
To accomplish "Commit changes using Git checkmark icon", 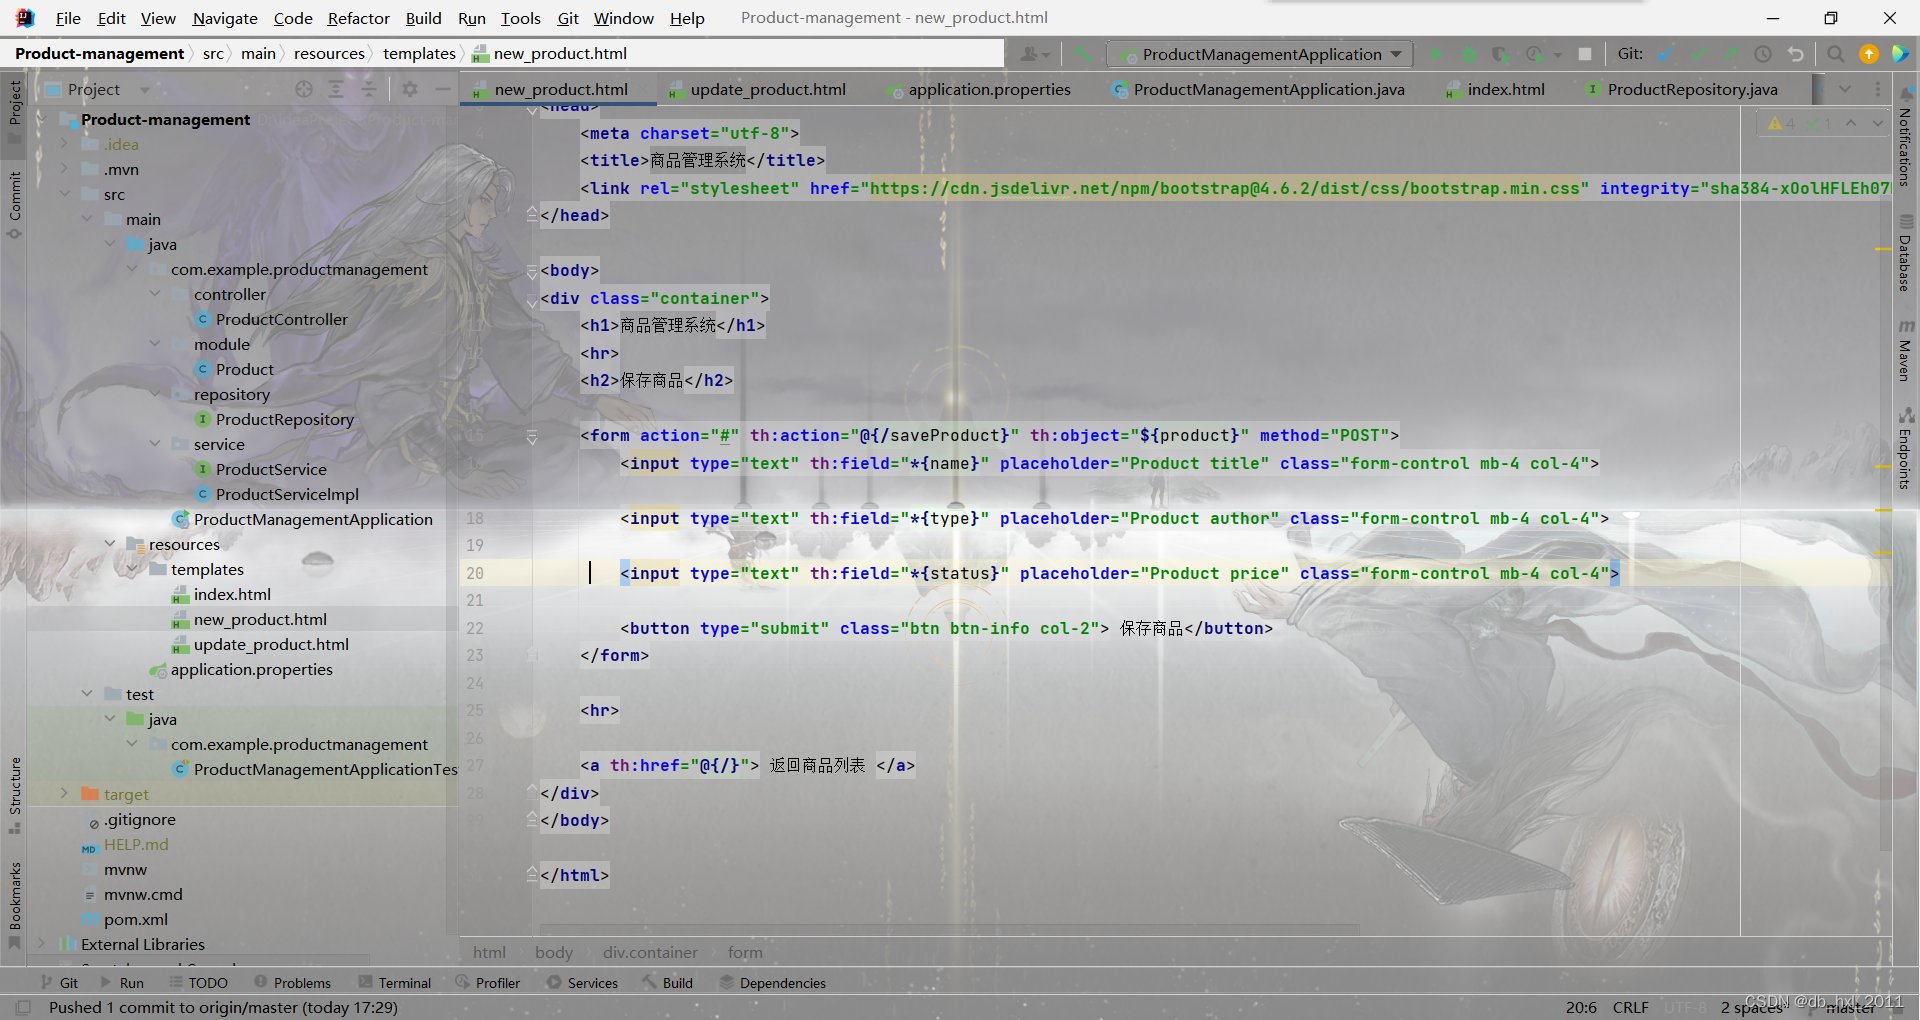I will click(x=1698, y=54).
